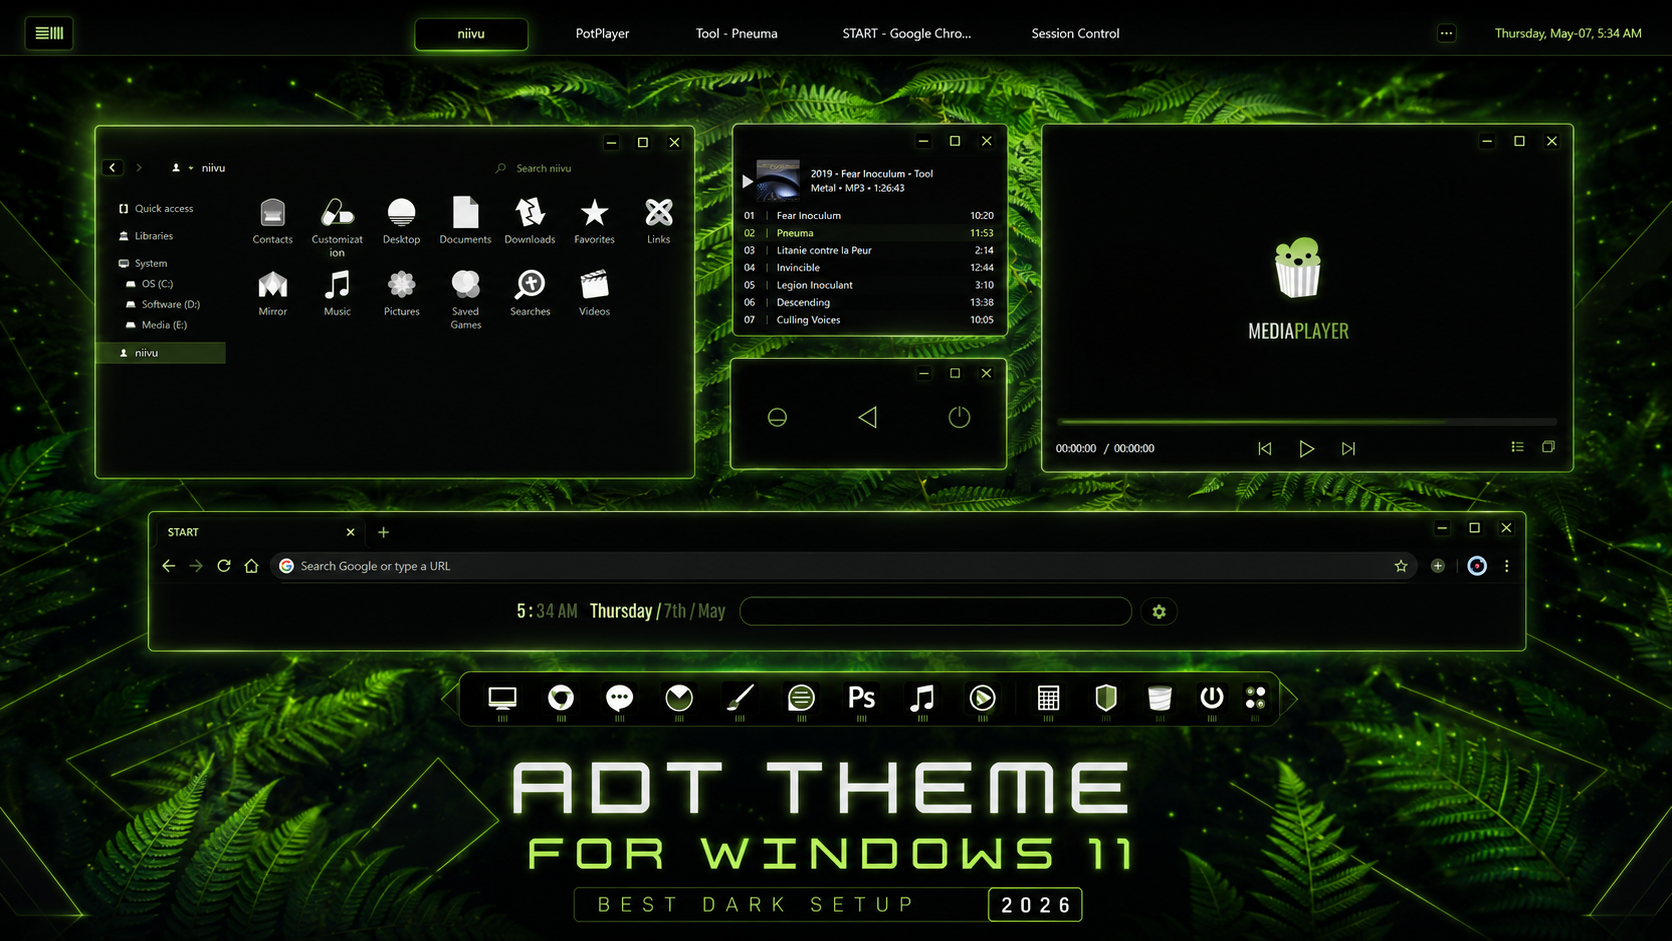Open the four-dots apps icon in the dock
Screen dimensions: 1672x941
pyautogui.click(x=1255, y=697)
